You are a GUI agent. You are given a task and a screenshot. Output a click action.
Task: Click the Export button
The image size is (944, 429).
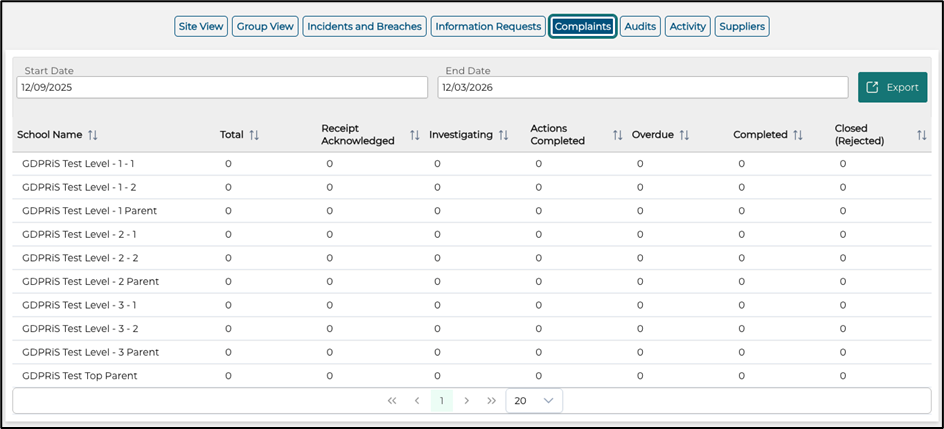coord(892,87)
